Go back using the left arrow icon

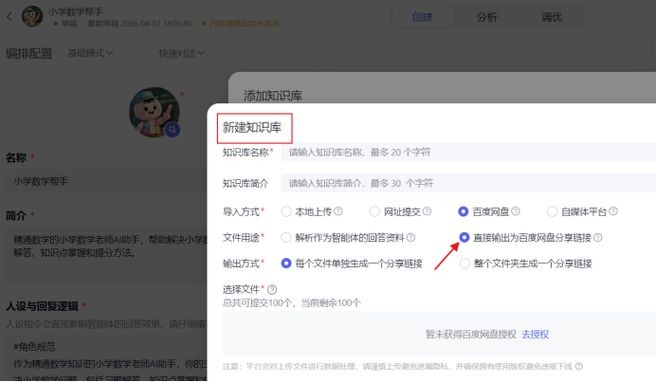click(10, 17)
